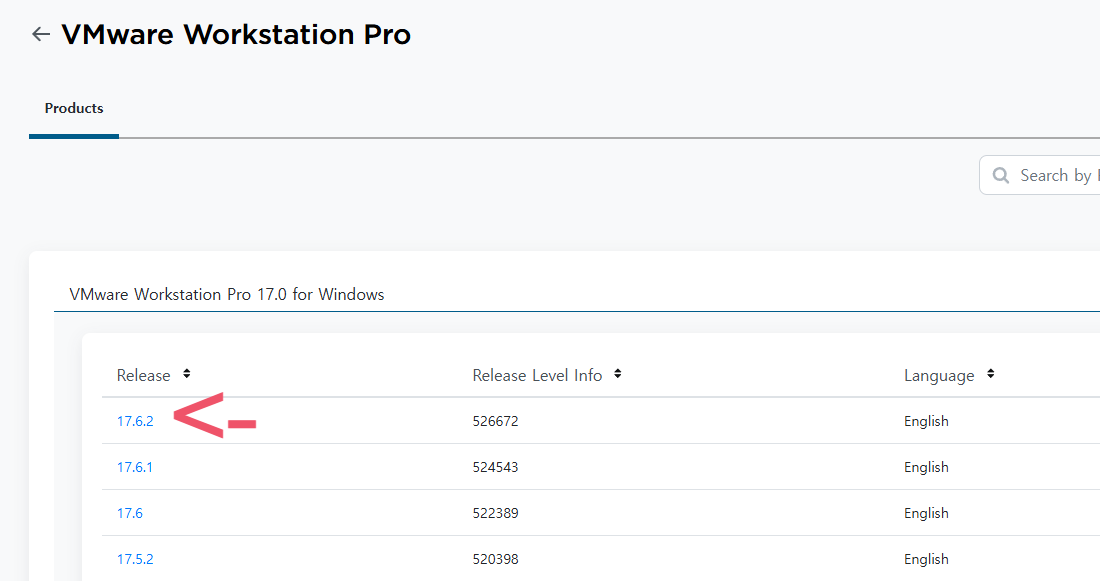Image resolution: width=1100 pixels, height=581 pixels.
Task: Open release 17.6.2 link
Action: (135, 421)
